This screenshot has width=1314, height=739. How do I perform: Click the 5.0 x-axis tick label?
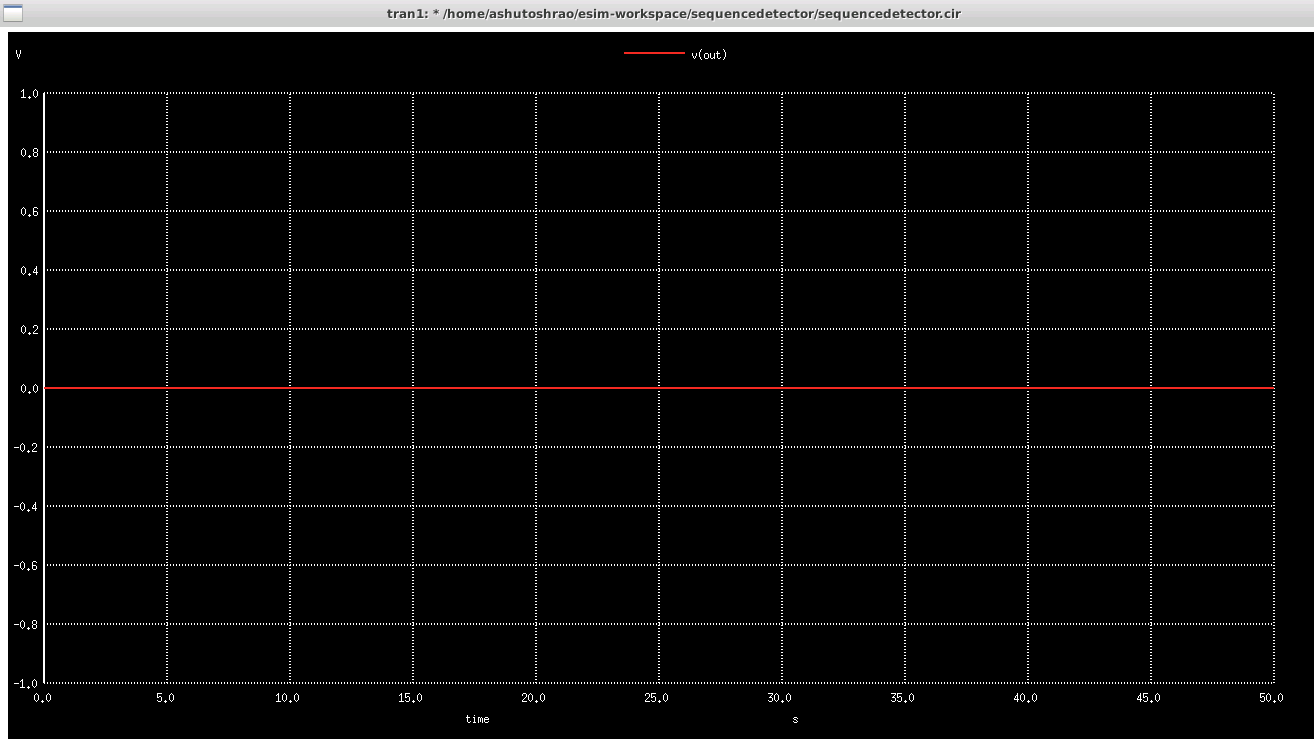click(166, 699)
